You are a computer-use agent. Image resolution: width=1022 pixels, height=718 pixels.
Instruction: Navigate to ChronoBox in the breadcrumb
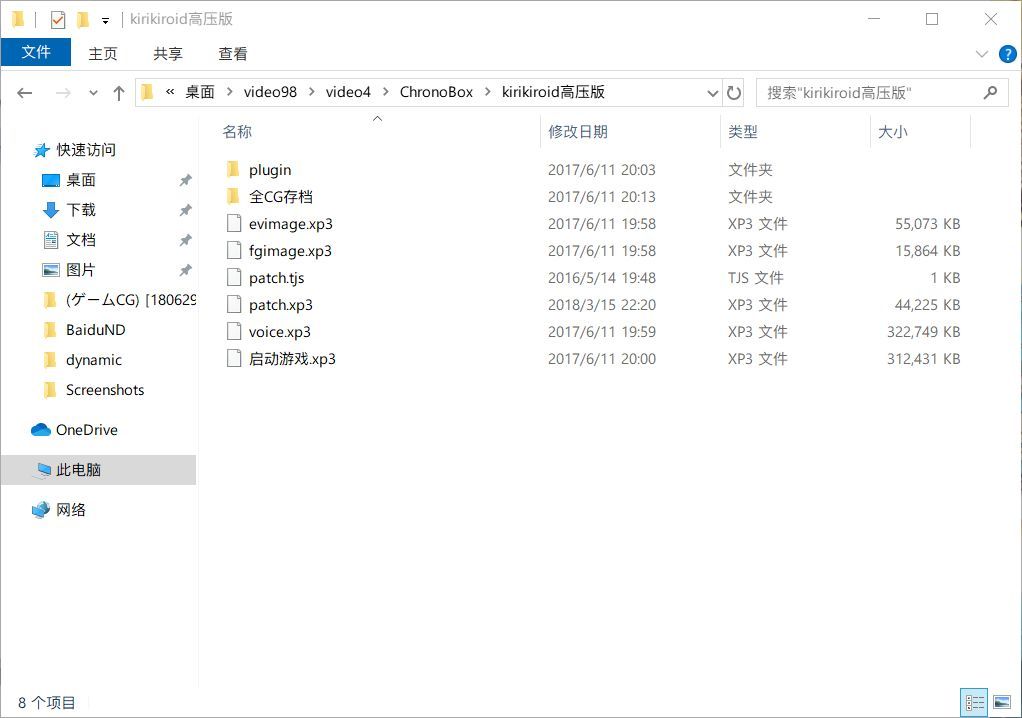click(x=436, y=92)
